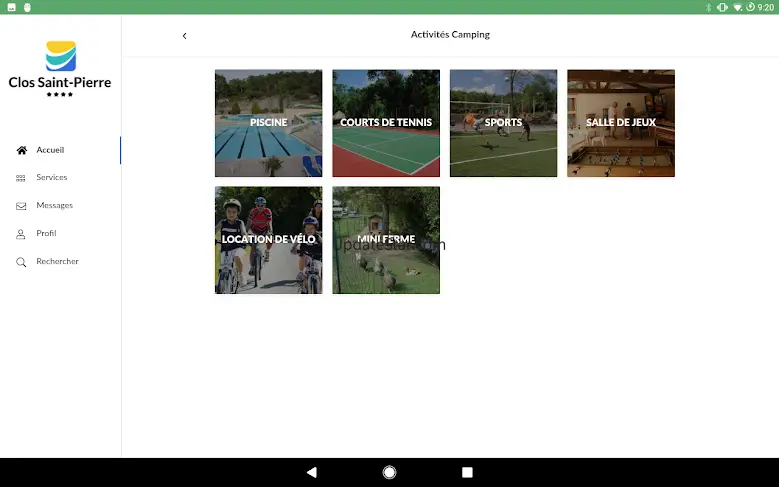Open the Salle de Jeux tile
This screenshot has width=779, height=487.
tap(621, 123)
